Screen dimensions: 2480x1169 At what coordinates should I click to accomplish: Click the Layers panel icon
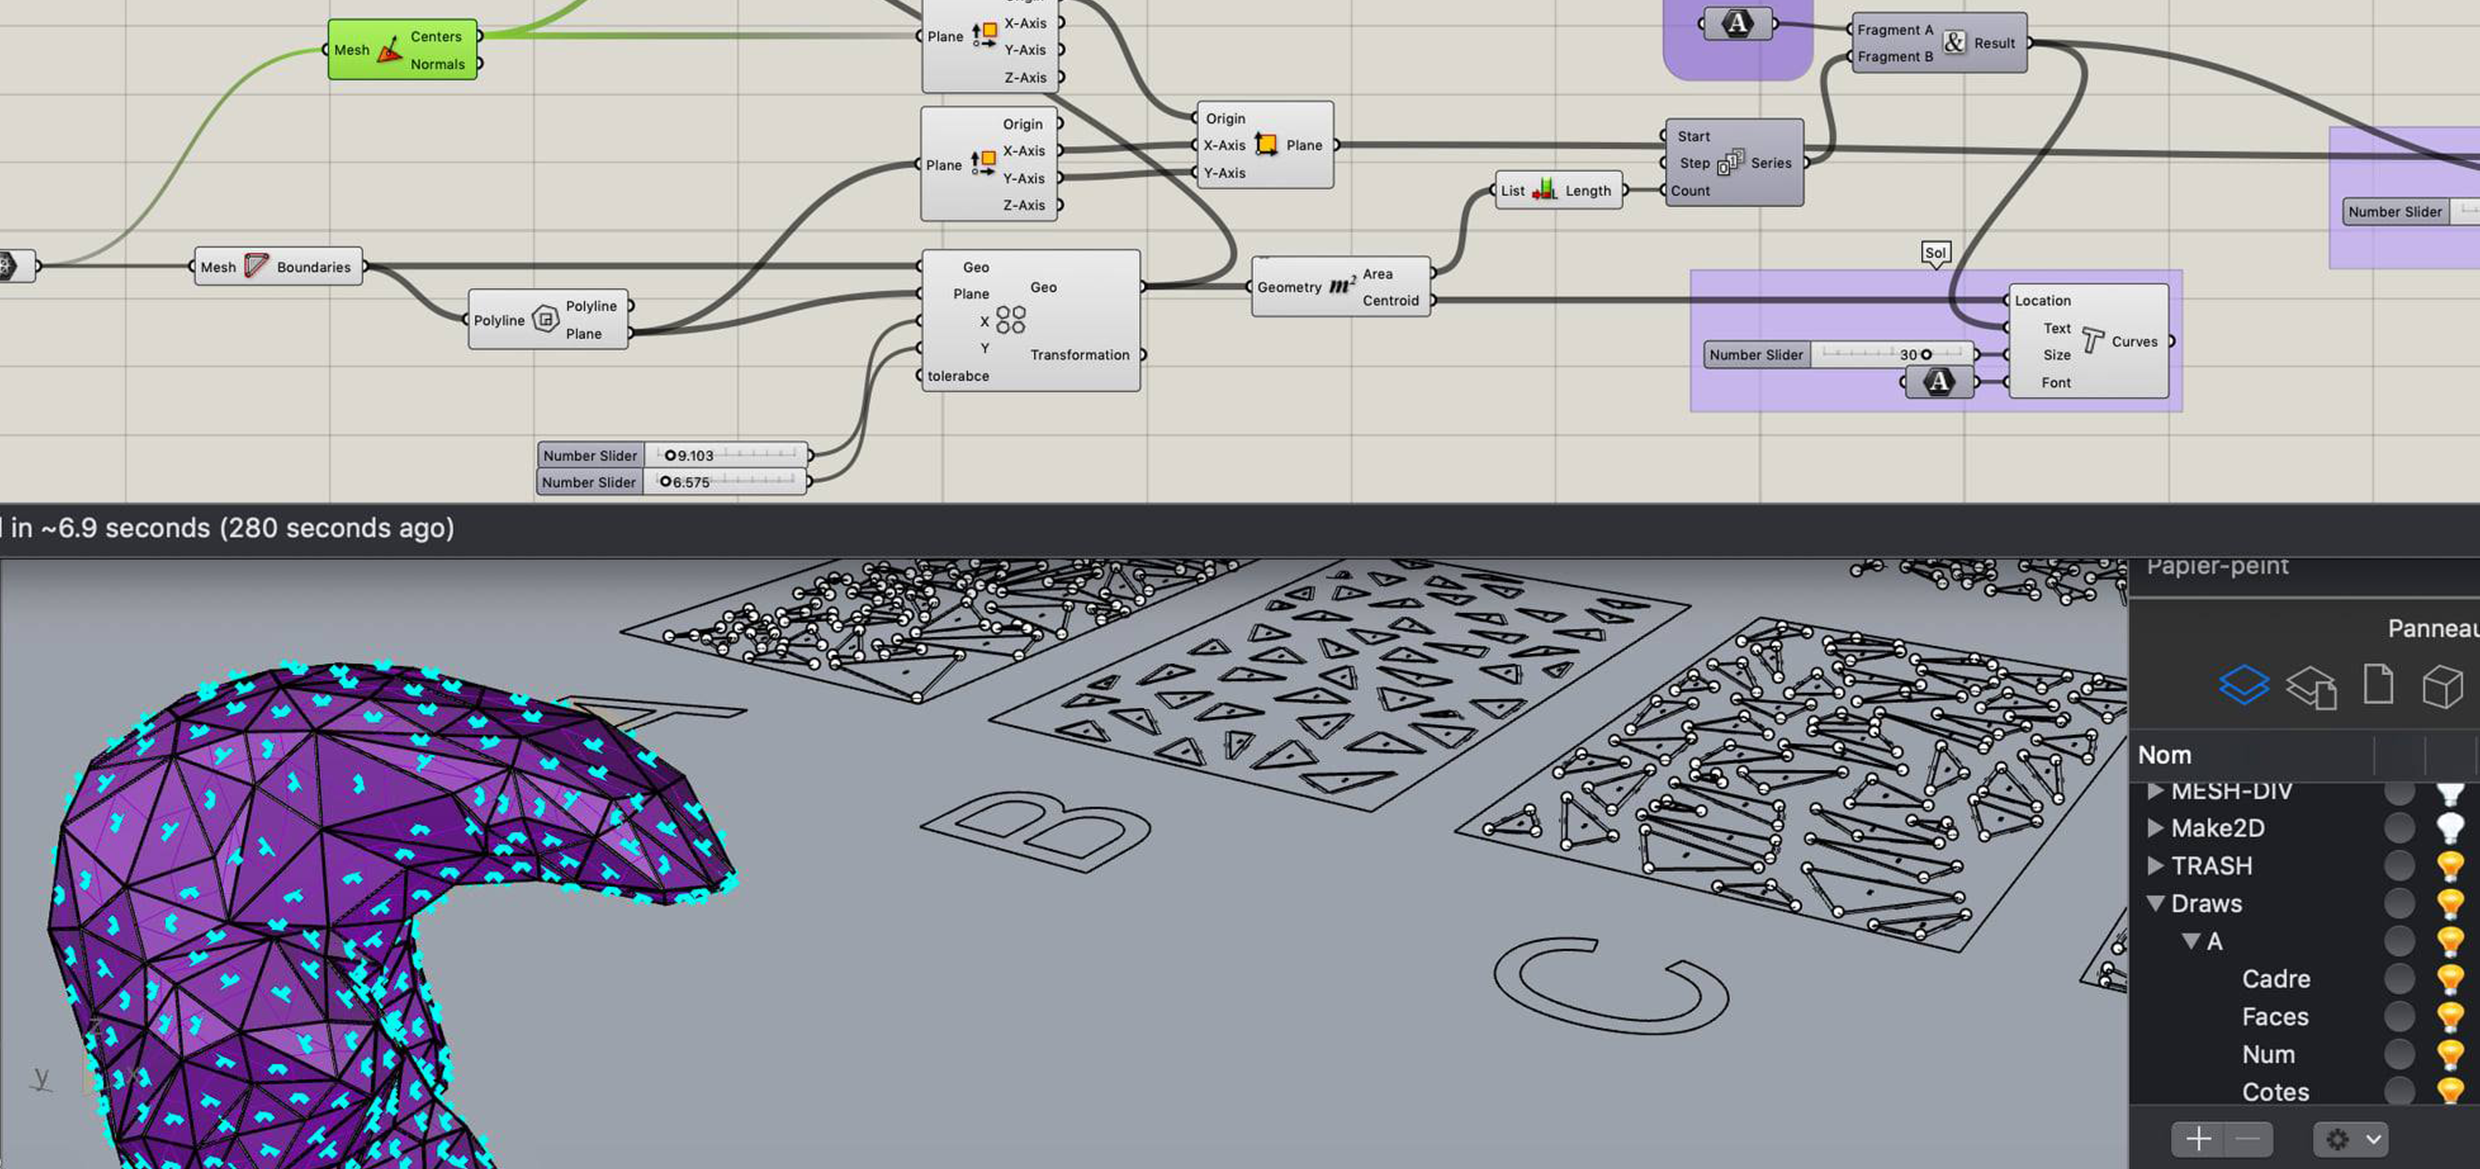click(x=2243, y=685)
